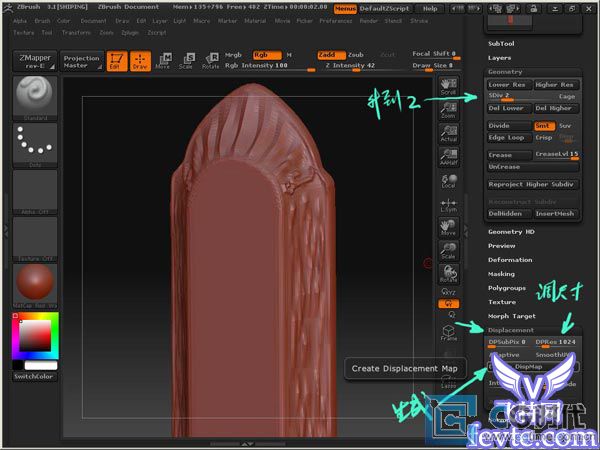Toggle the Smt smoothing option
Screen dimensions: 600x450
(x=544, y=126)
